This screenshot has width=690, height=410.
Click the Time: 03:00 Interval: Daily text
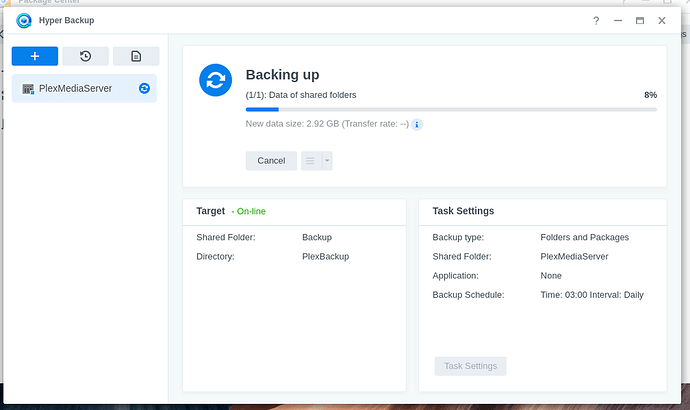[592, 295]
